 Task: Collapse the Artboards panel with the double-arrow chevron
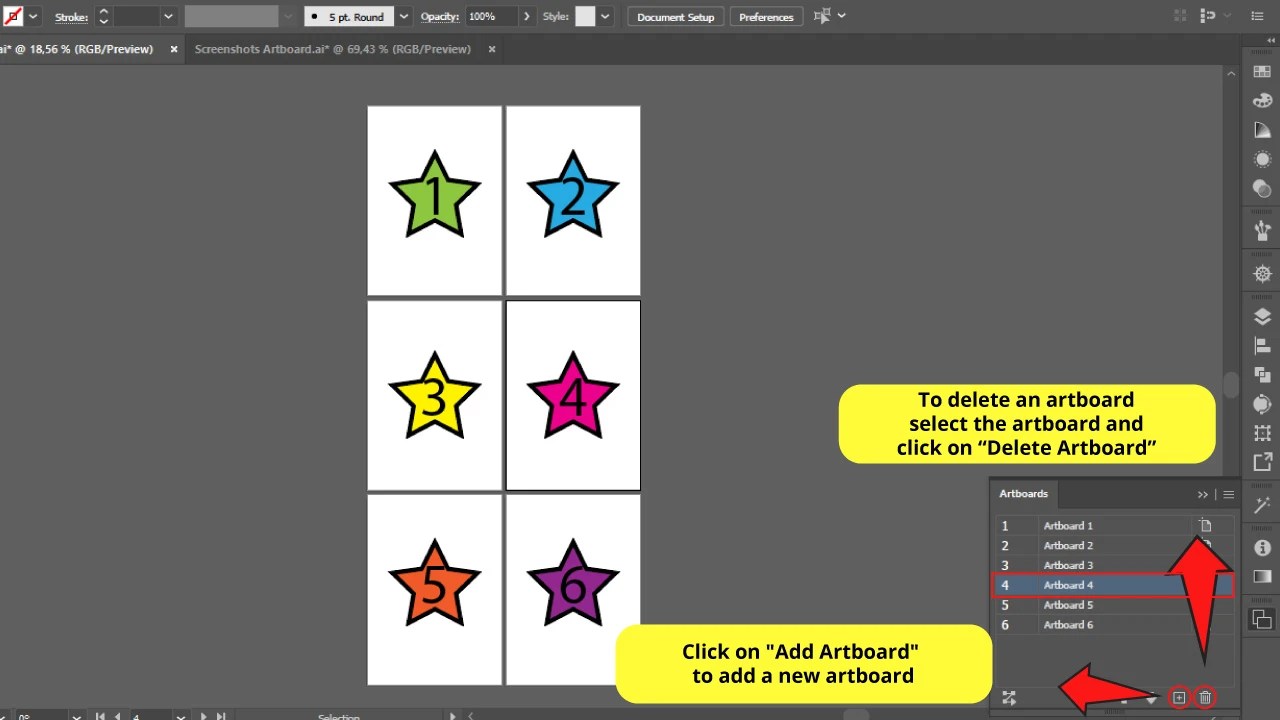pos(1203,493)
